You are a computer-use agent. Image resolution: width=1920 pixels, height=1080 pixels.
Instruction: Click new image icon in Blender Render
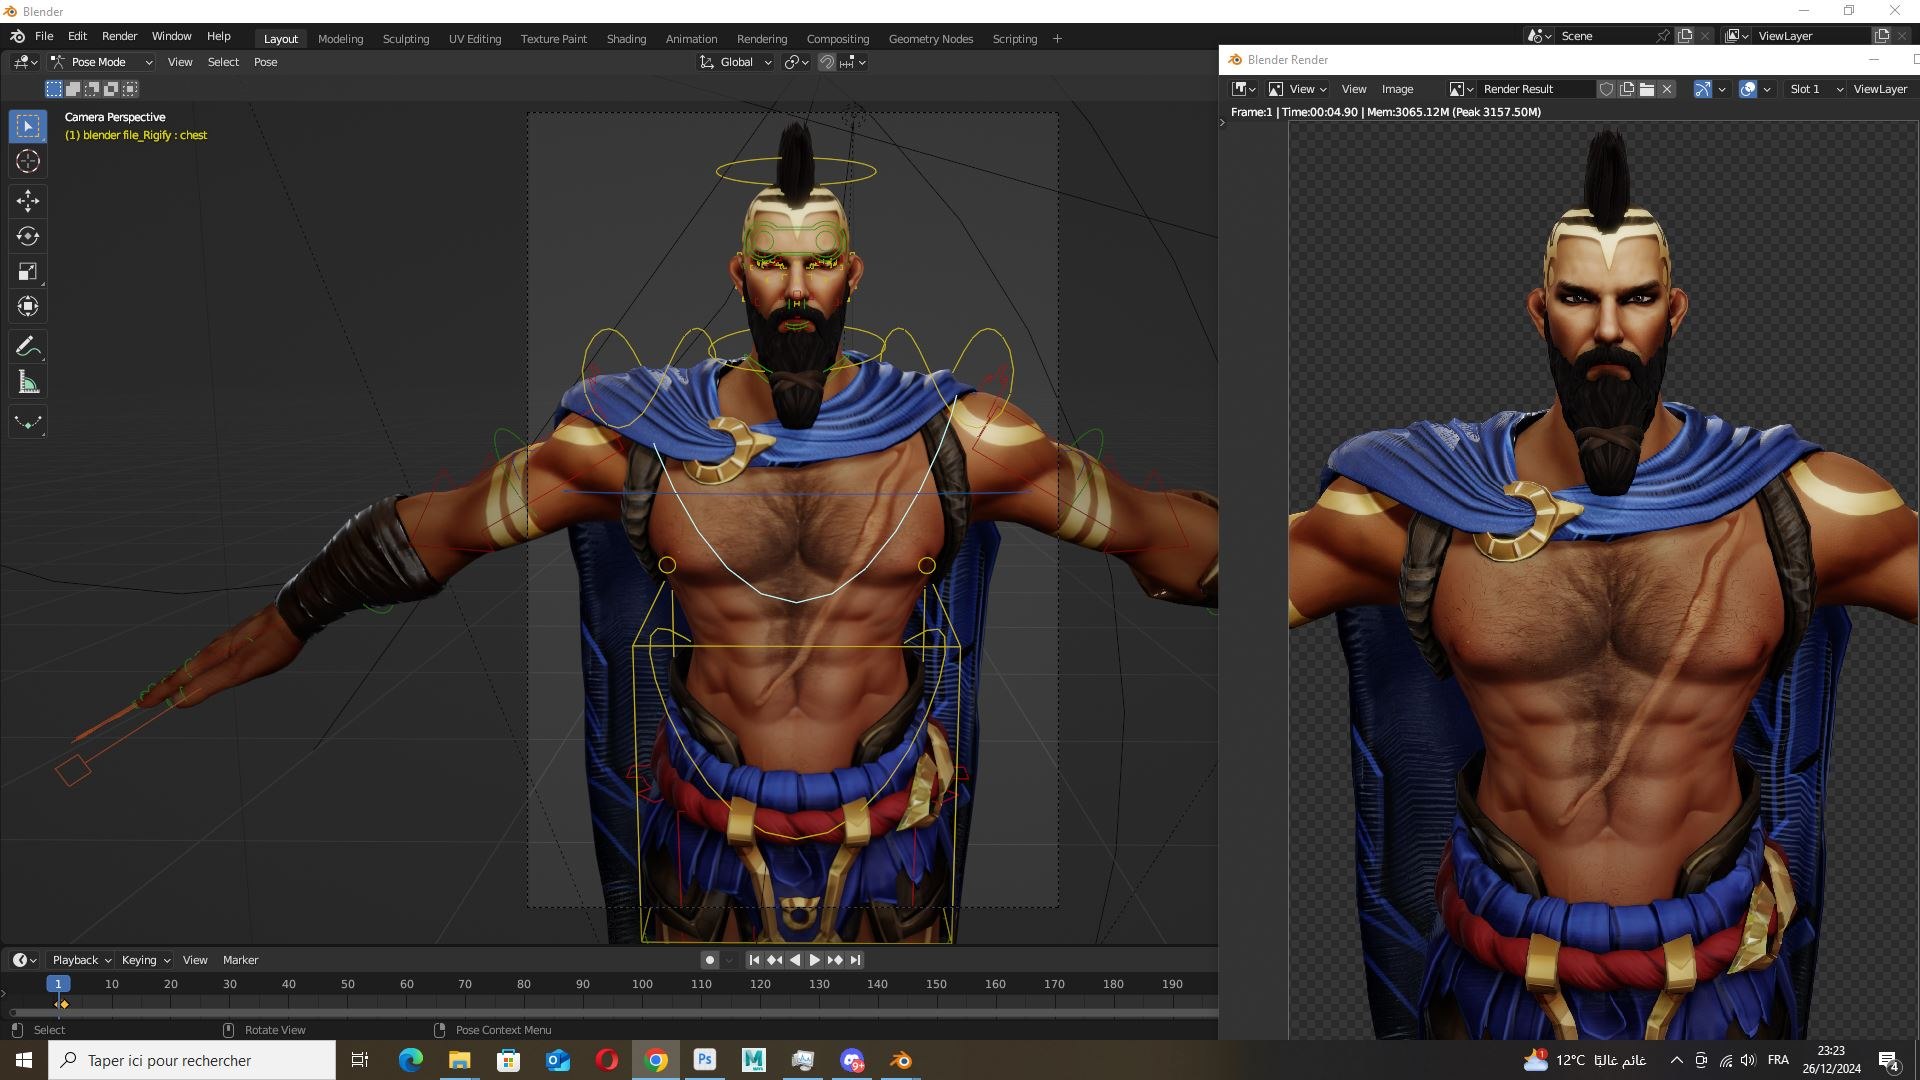coord(1627,89)
